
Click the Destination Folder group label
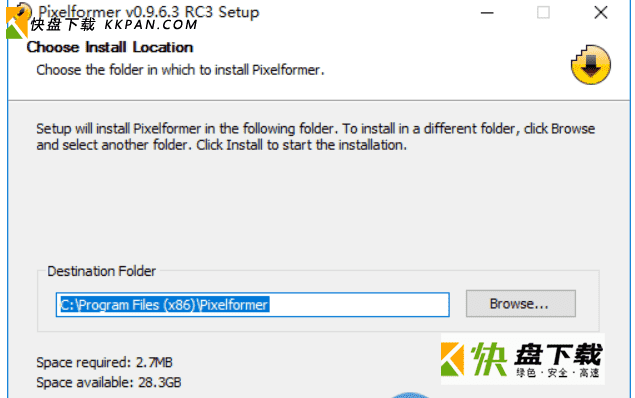(x=102, y=271)
